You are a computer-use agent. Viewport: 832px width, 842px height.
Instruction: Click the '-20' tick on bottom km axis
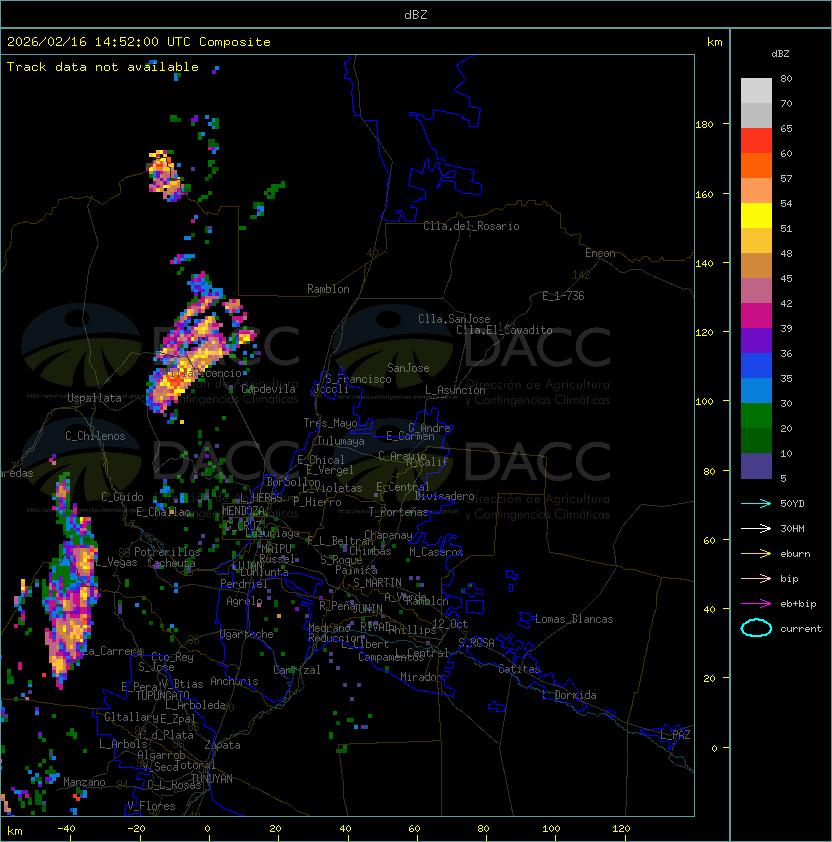(136, 829)
